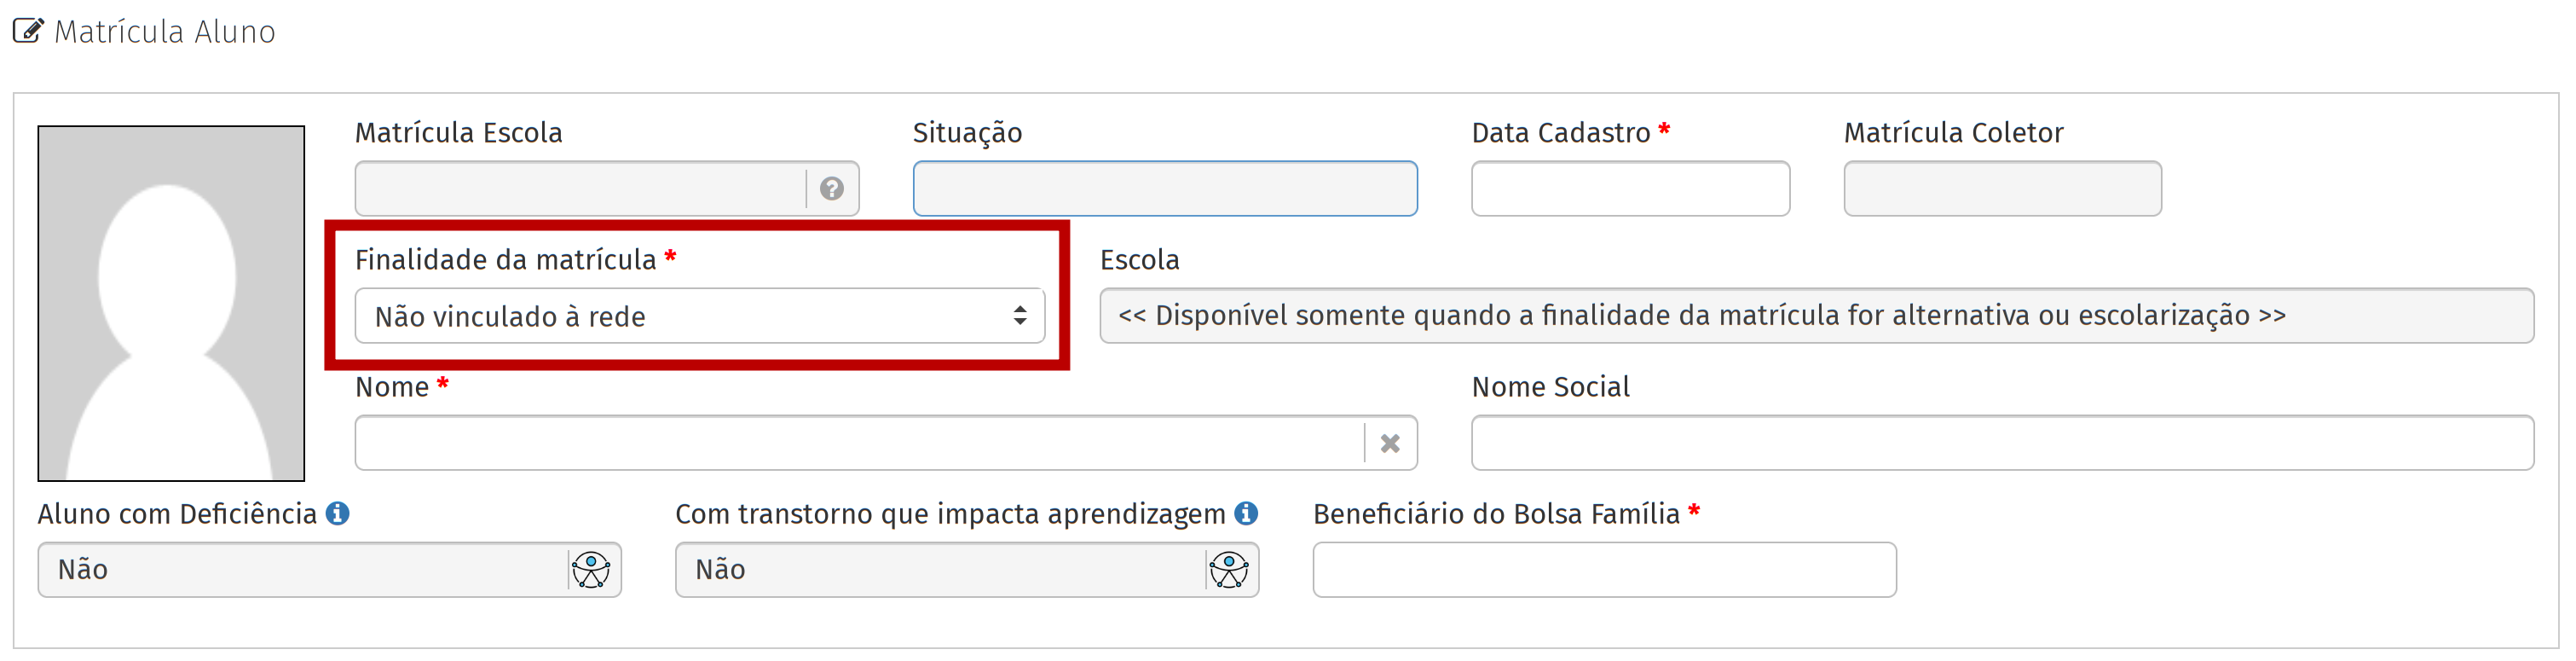
Task: Click the edit icon next to Matrícula Aluno
Action: (x=28, y=31)
